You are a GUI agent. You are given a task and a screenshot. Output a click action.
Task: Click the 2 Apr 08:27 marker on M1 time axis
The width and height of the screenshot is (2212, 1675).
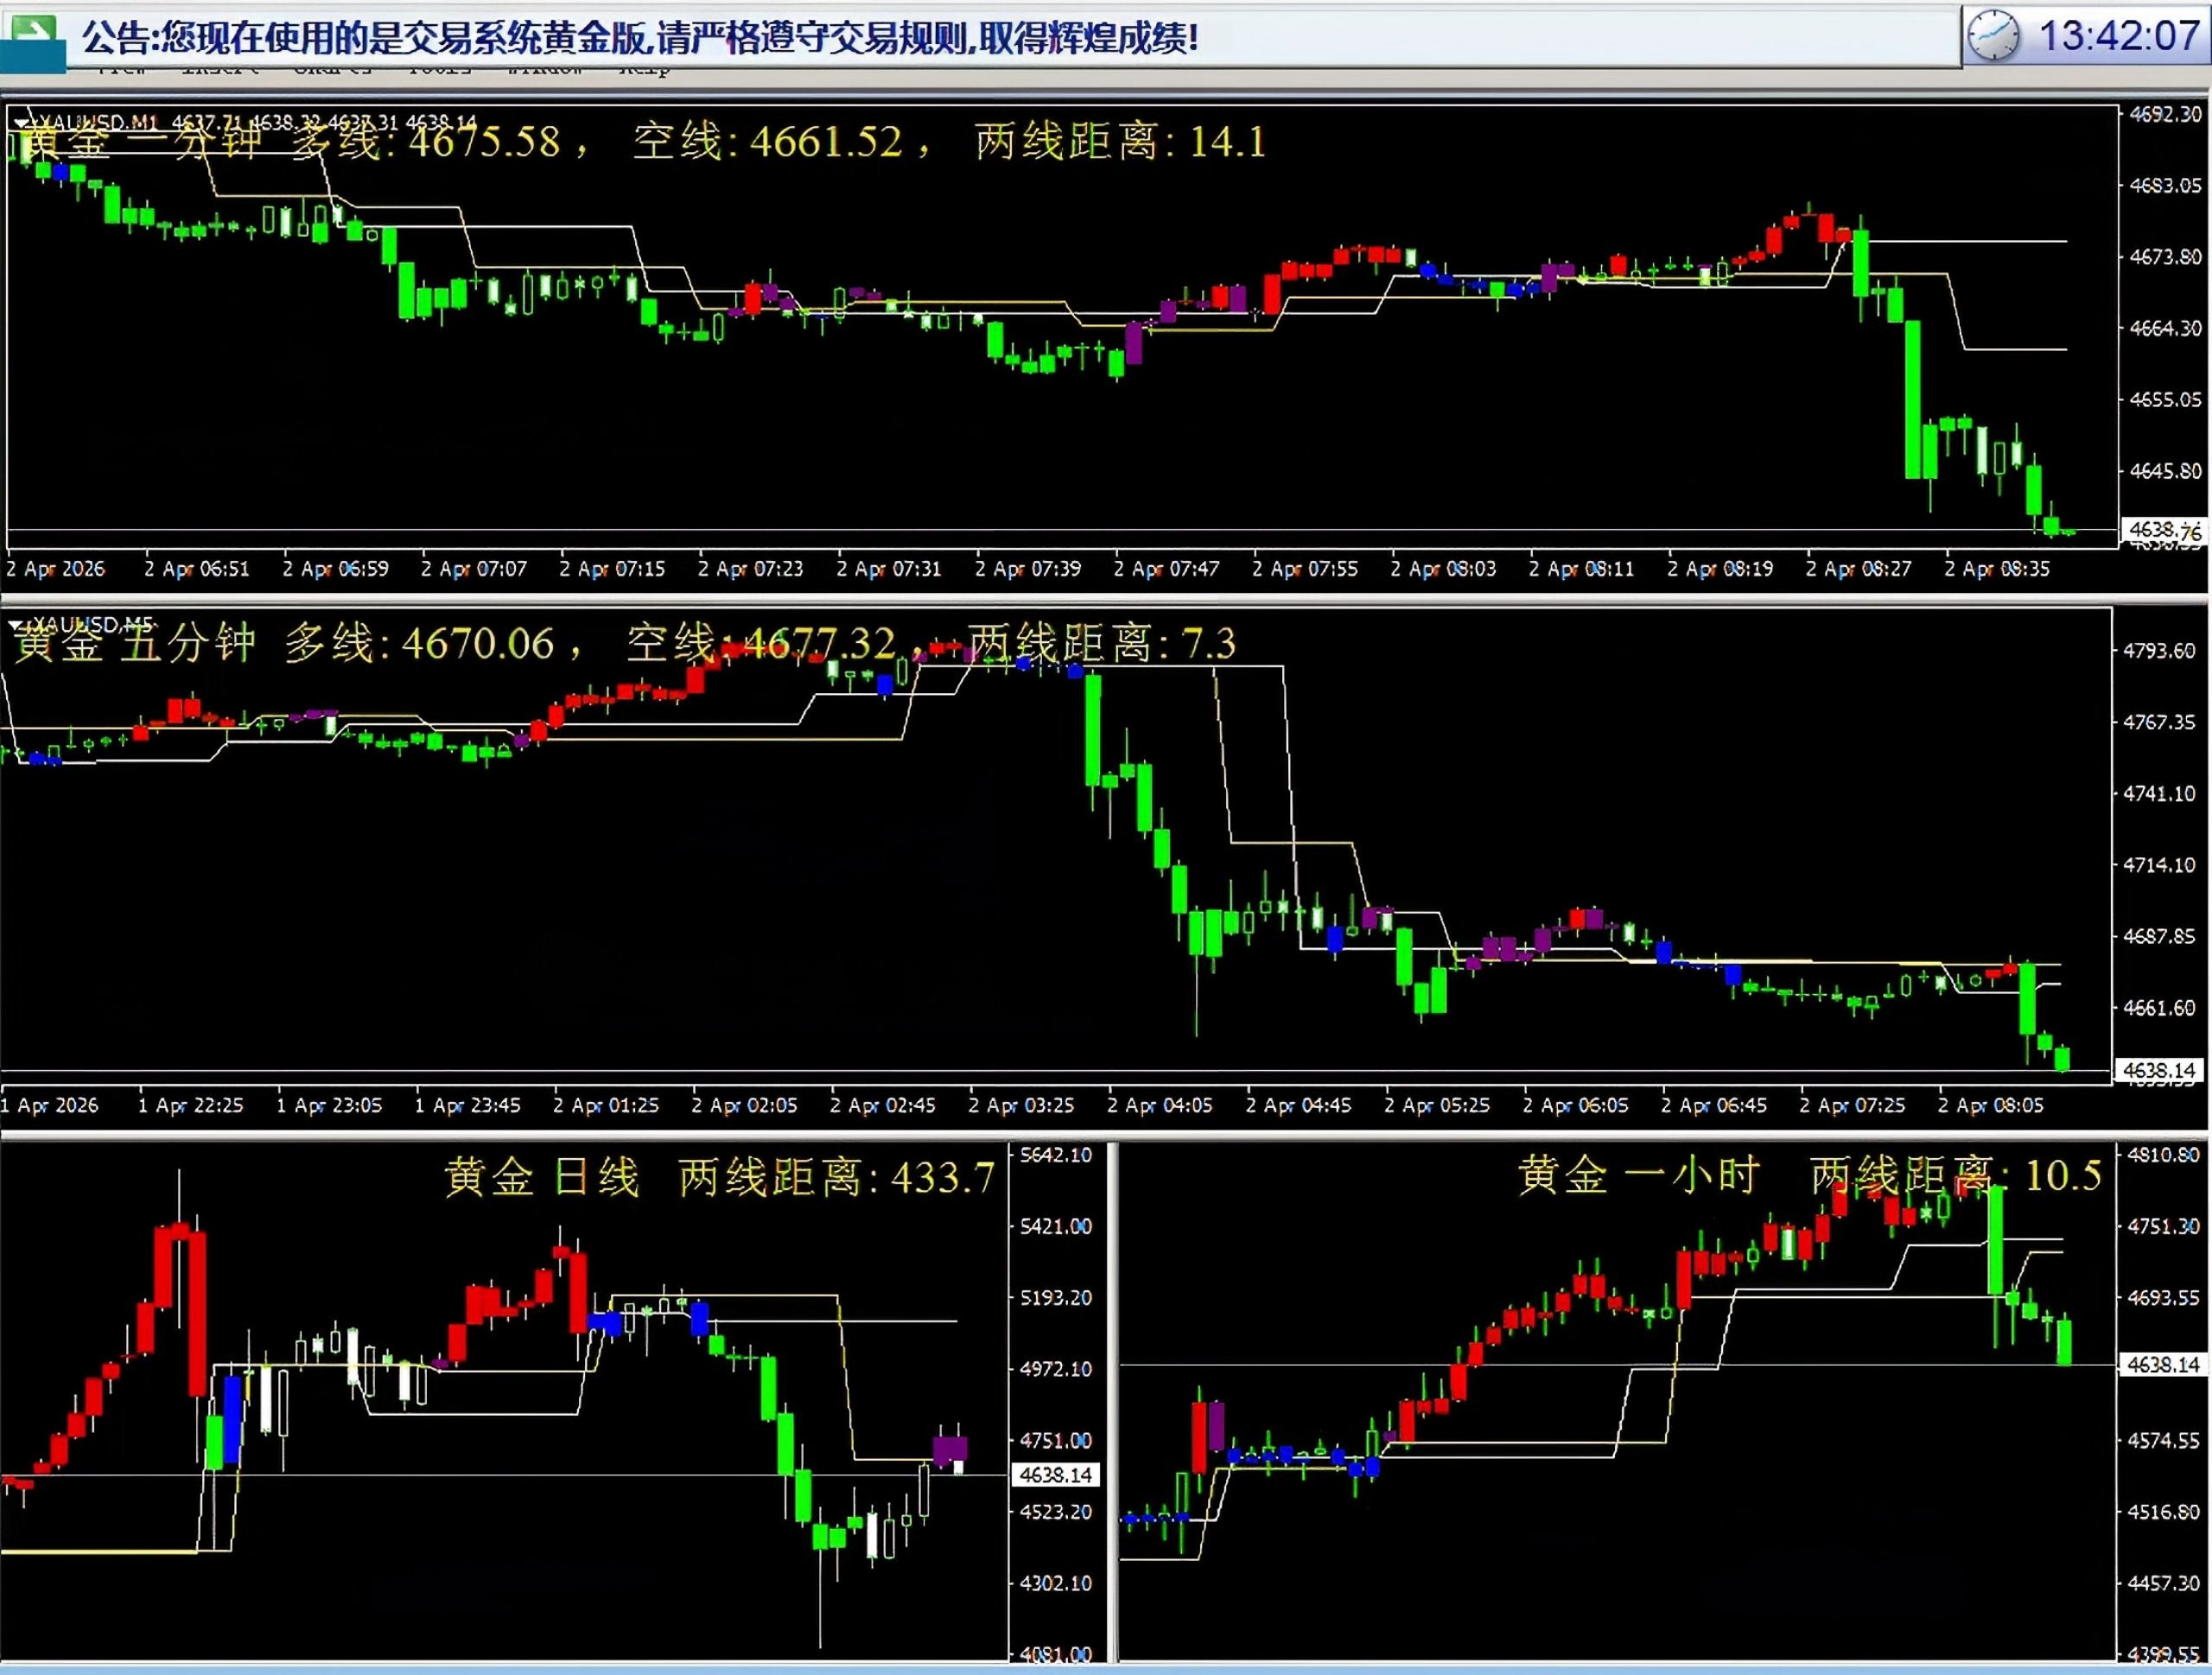coord(1857,569)
